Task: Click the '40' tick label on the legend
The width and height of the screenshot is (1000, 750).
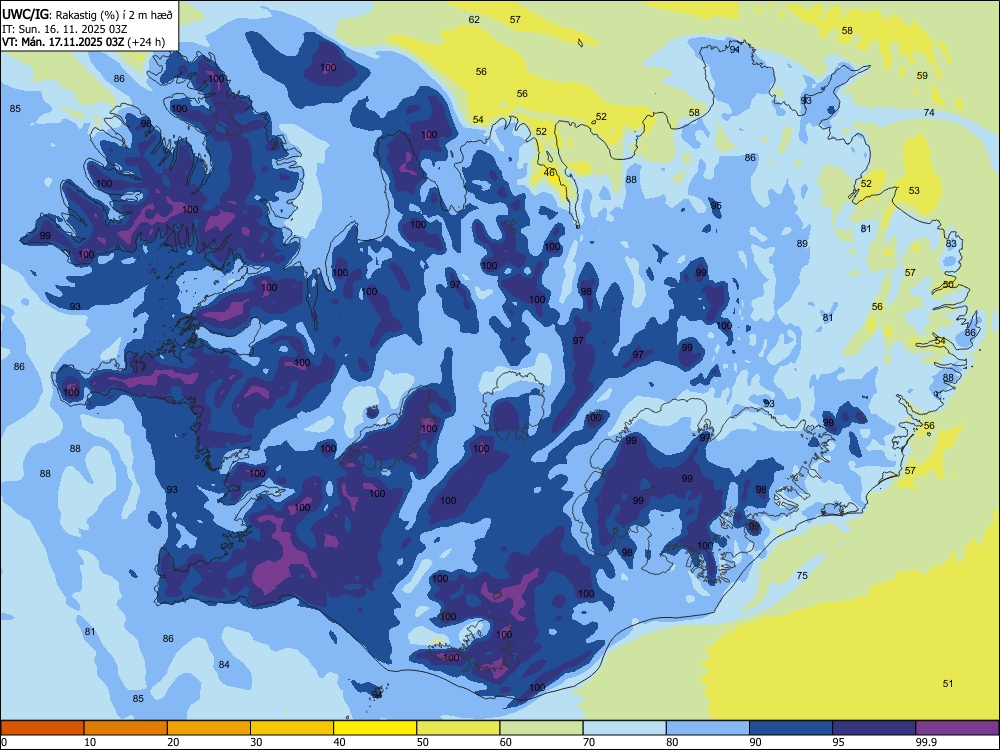Action: (x=339, y=742)
